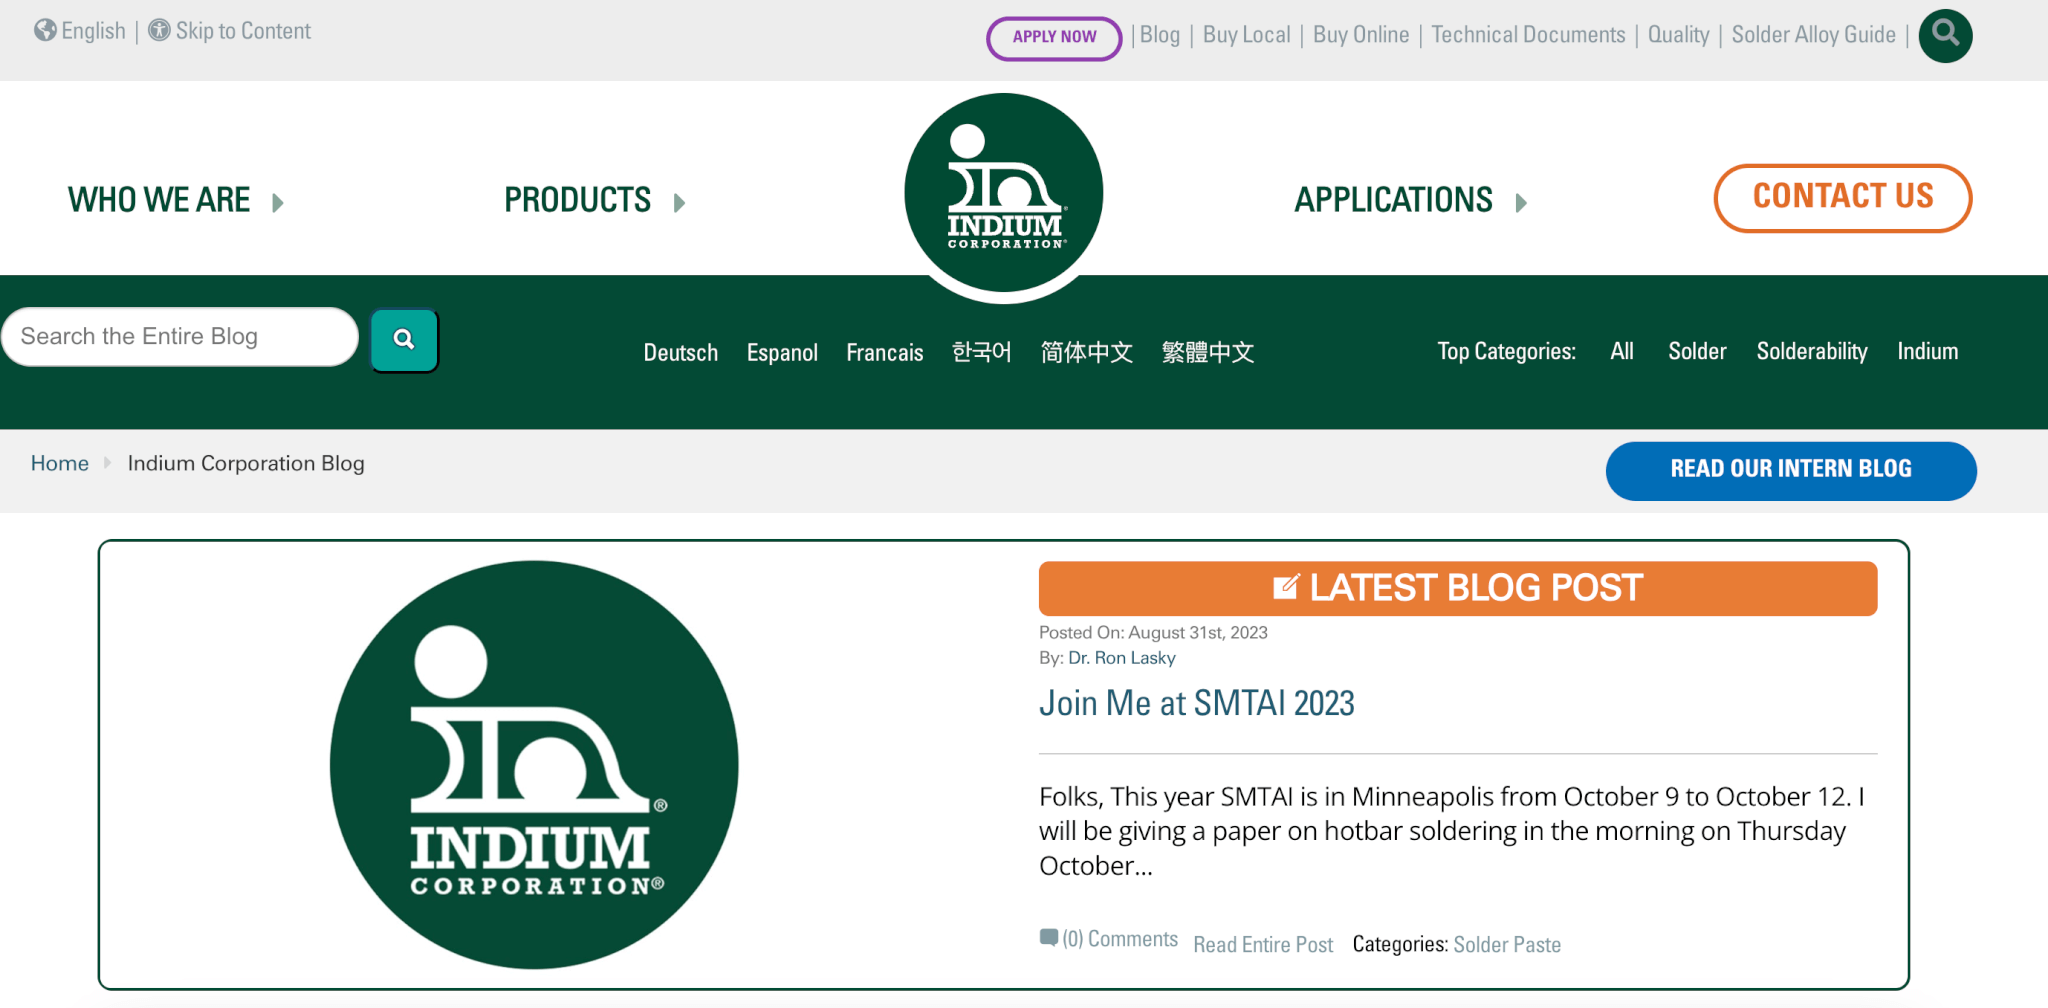
Task: Click the accessibility icon beside Skip to Content
Action: (x=159, y=31)
